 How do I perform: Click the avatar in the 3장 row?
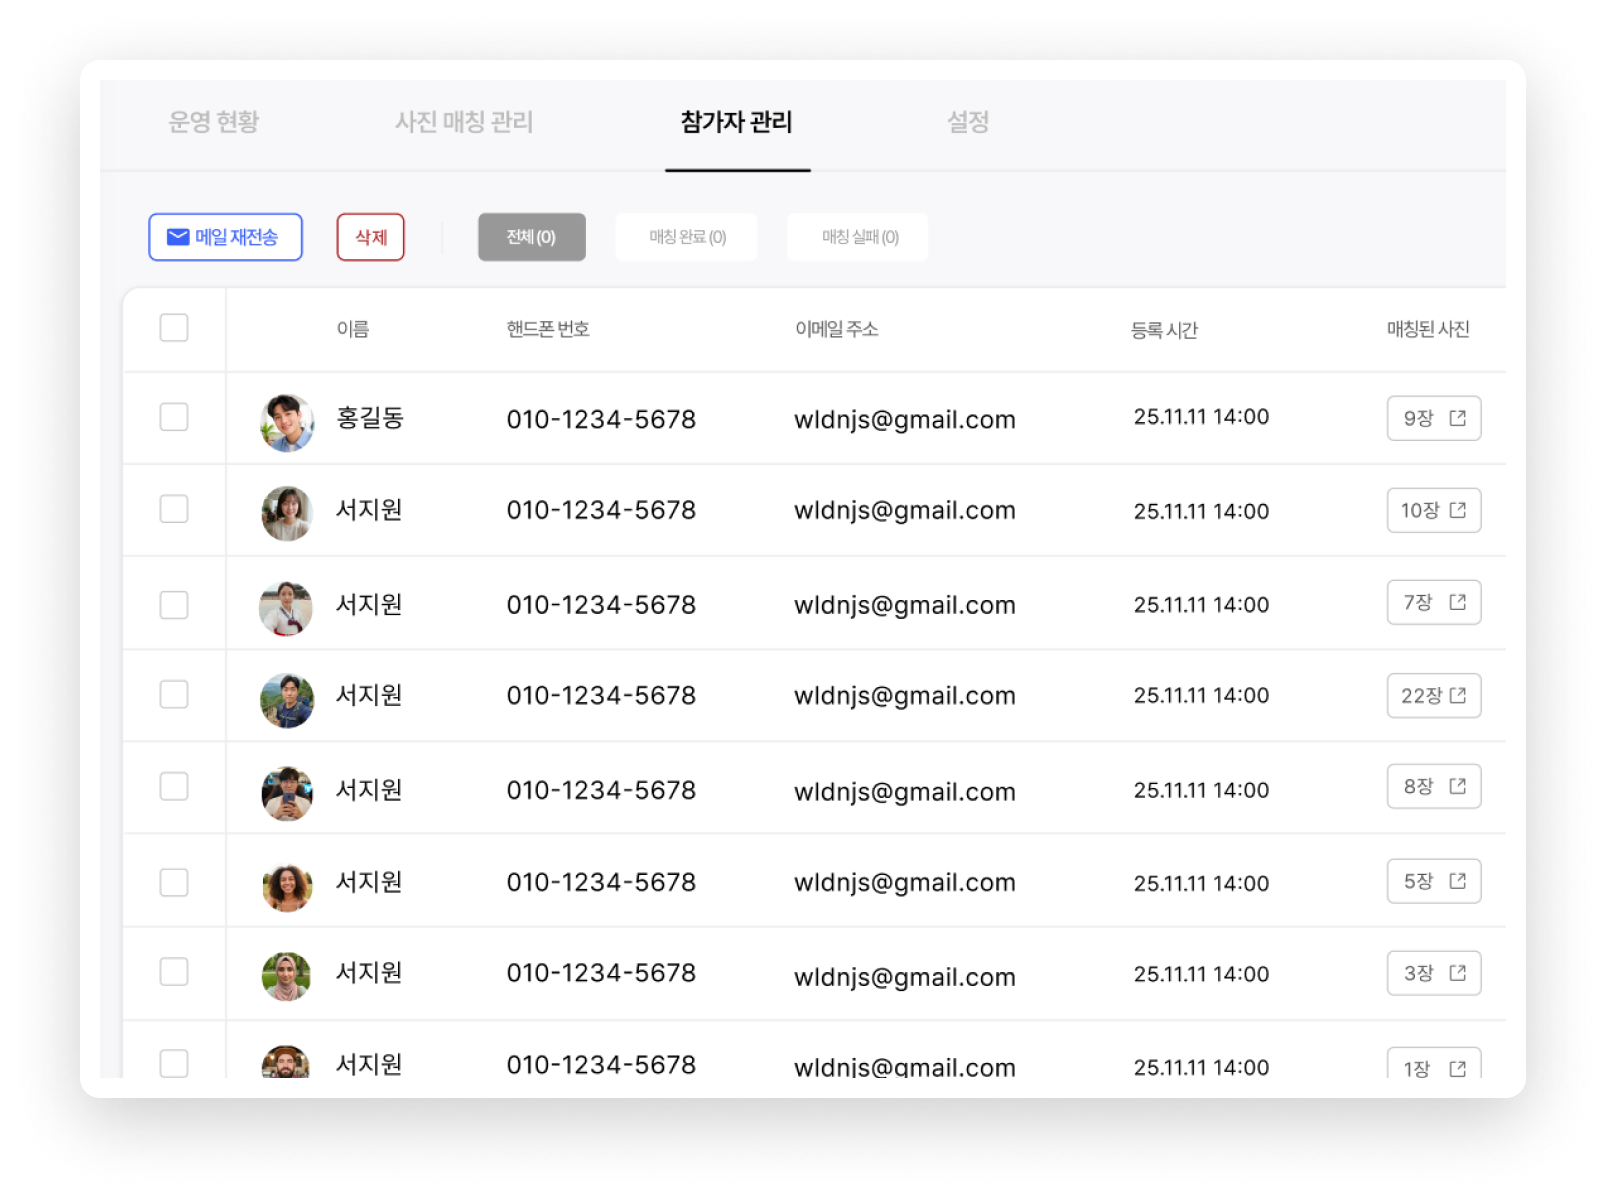pos(286,976)
